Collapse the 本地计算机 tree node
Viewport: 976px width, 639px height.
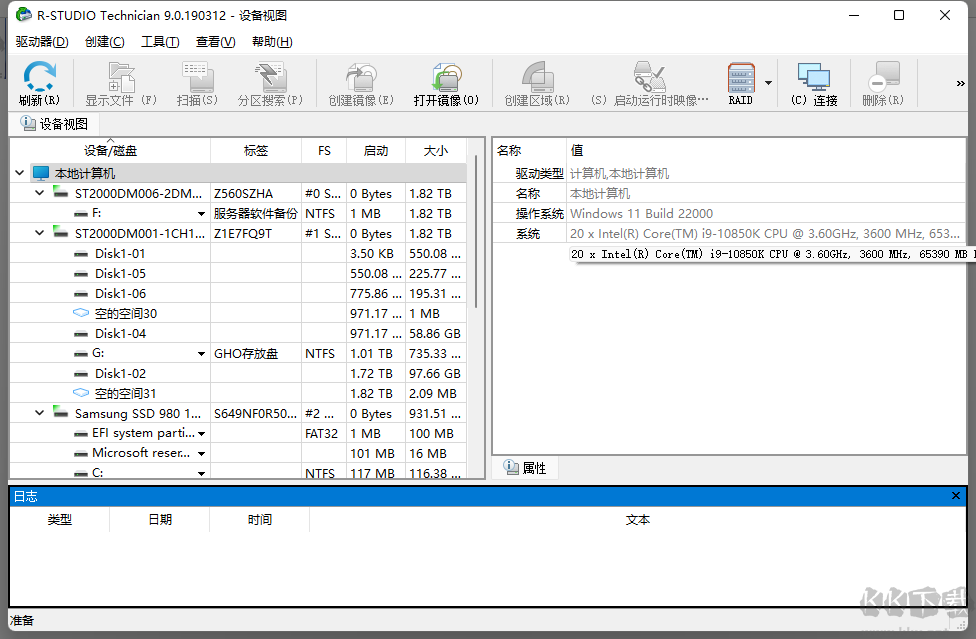(x=19, y=172)
